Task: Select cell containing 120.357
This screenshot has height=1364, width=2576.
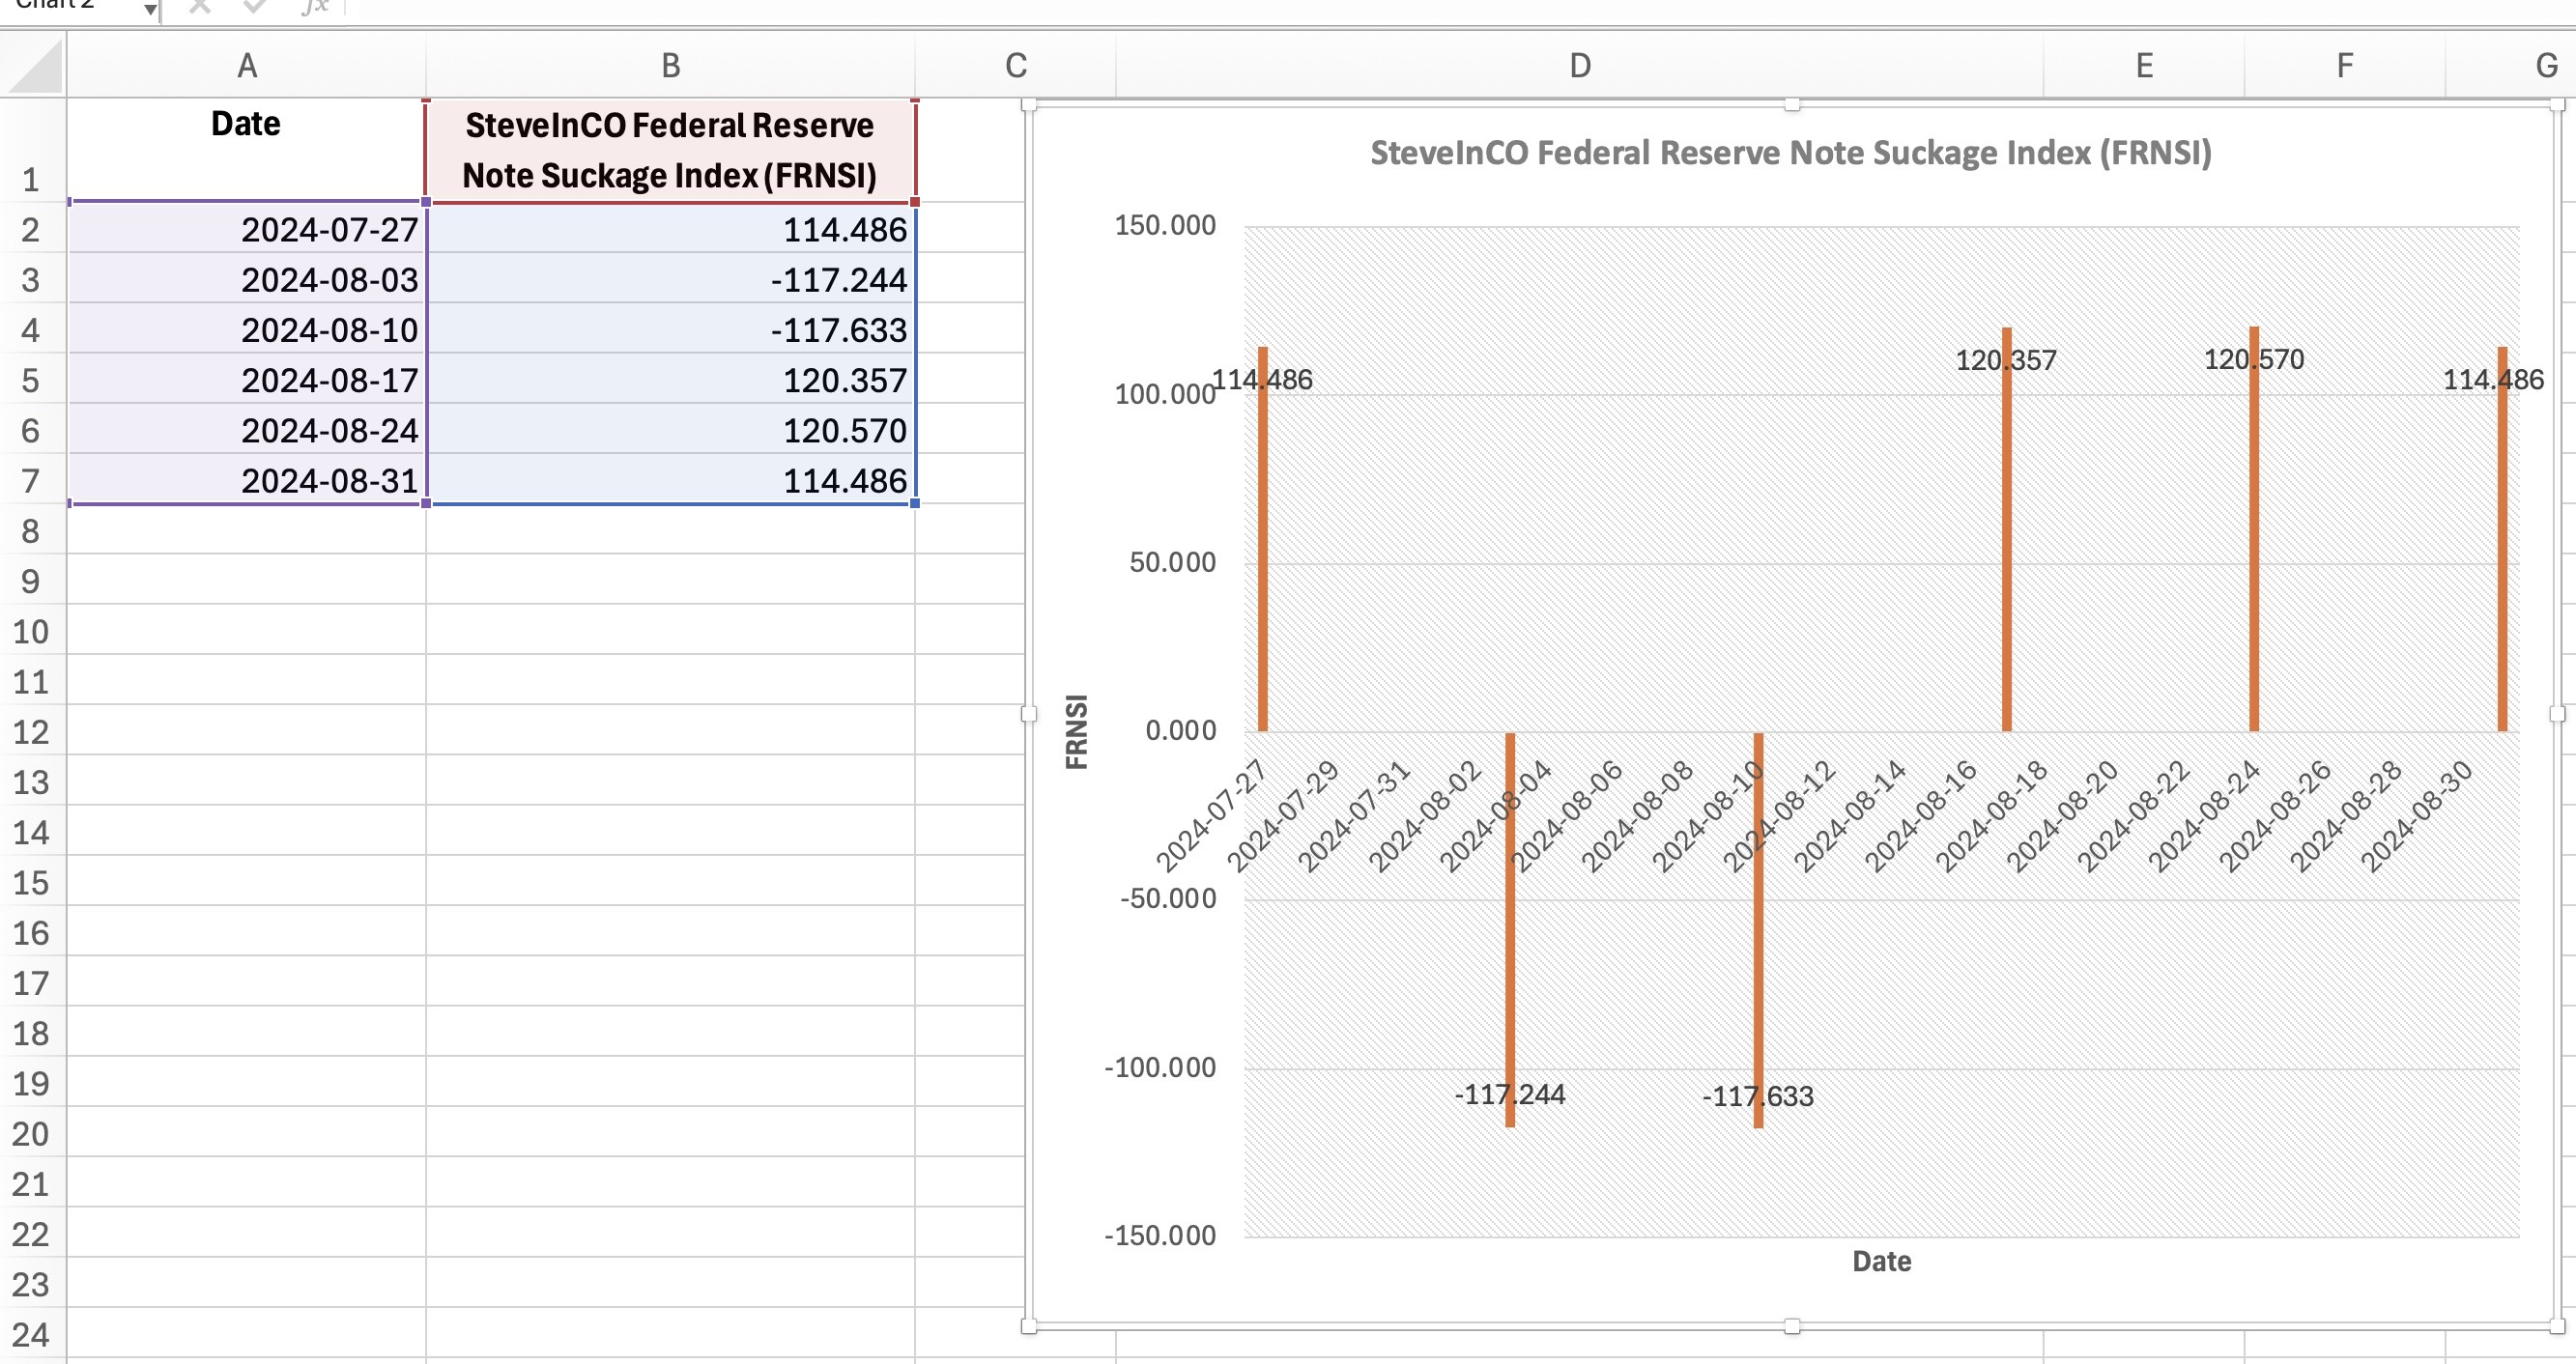Action: [670, 380]
